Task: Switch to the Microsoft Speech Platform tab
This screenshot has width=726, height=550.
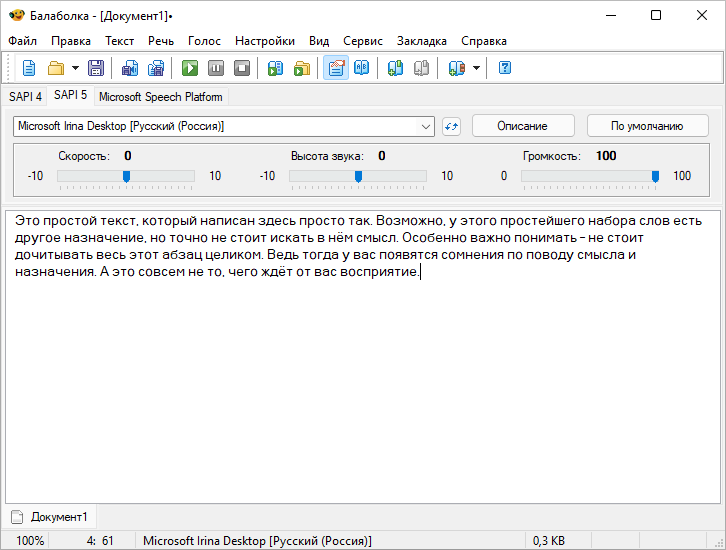Action: pos(161,97)
